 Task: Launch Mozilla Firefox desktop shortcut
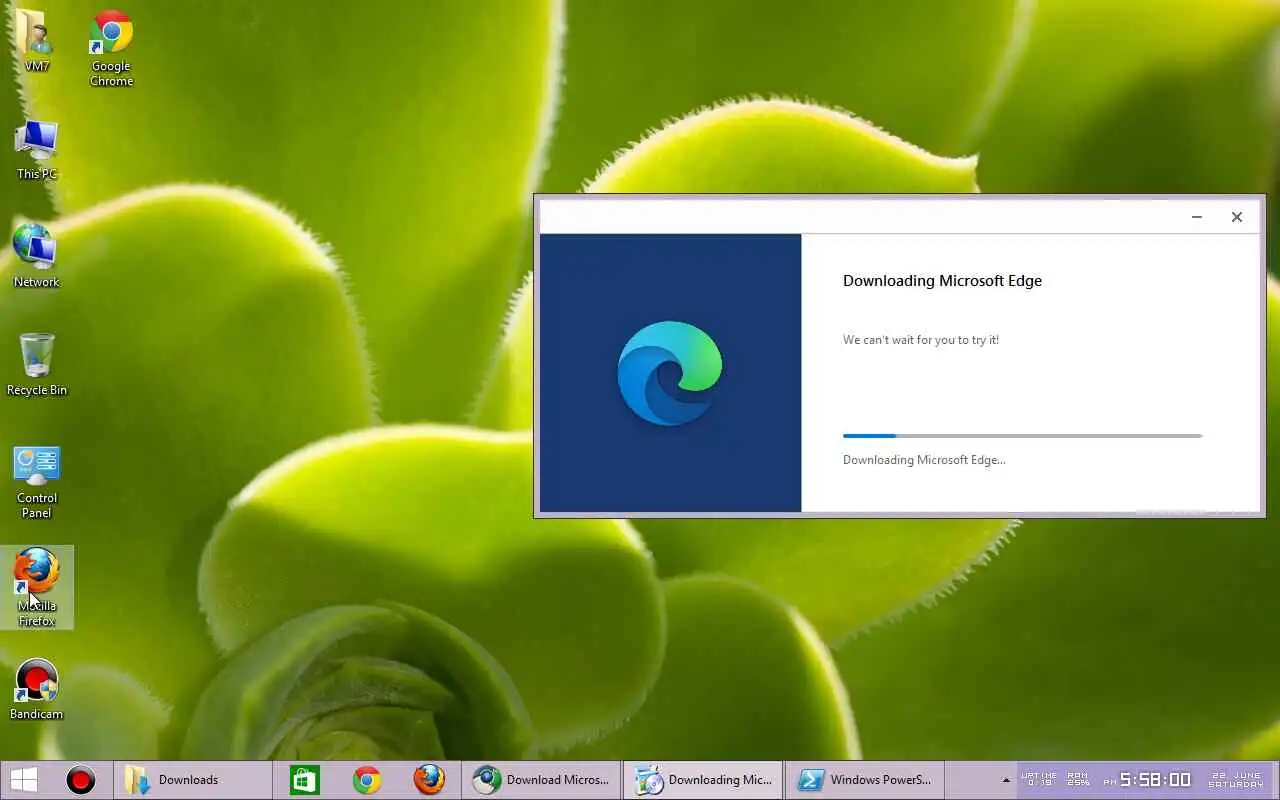click(36, 588)
